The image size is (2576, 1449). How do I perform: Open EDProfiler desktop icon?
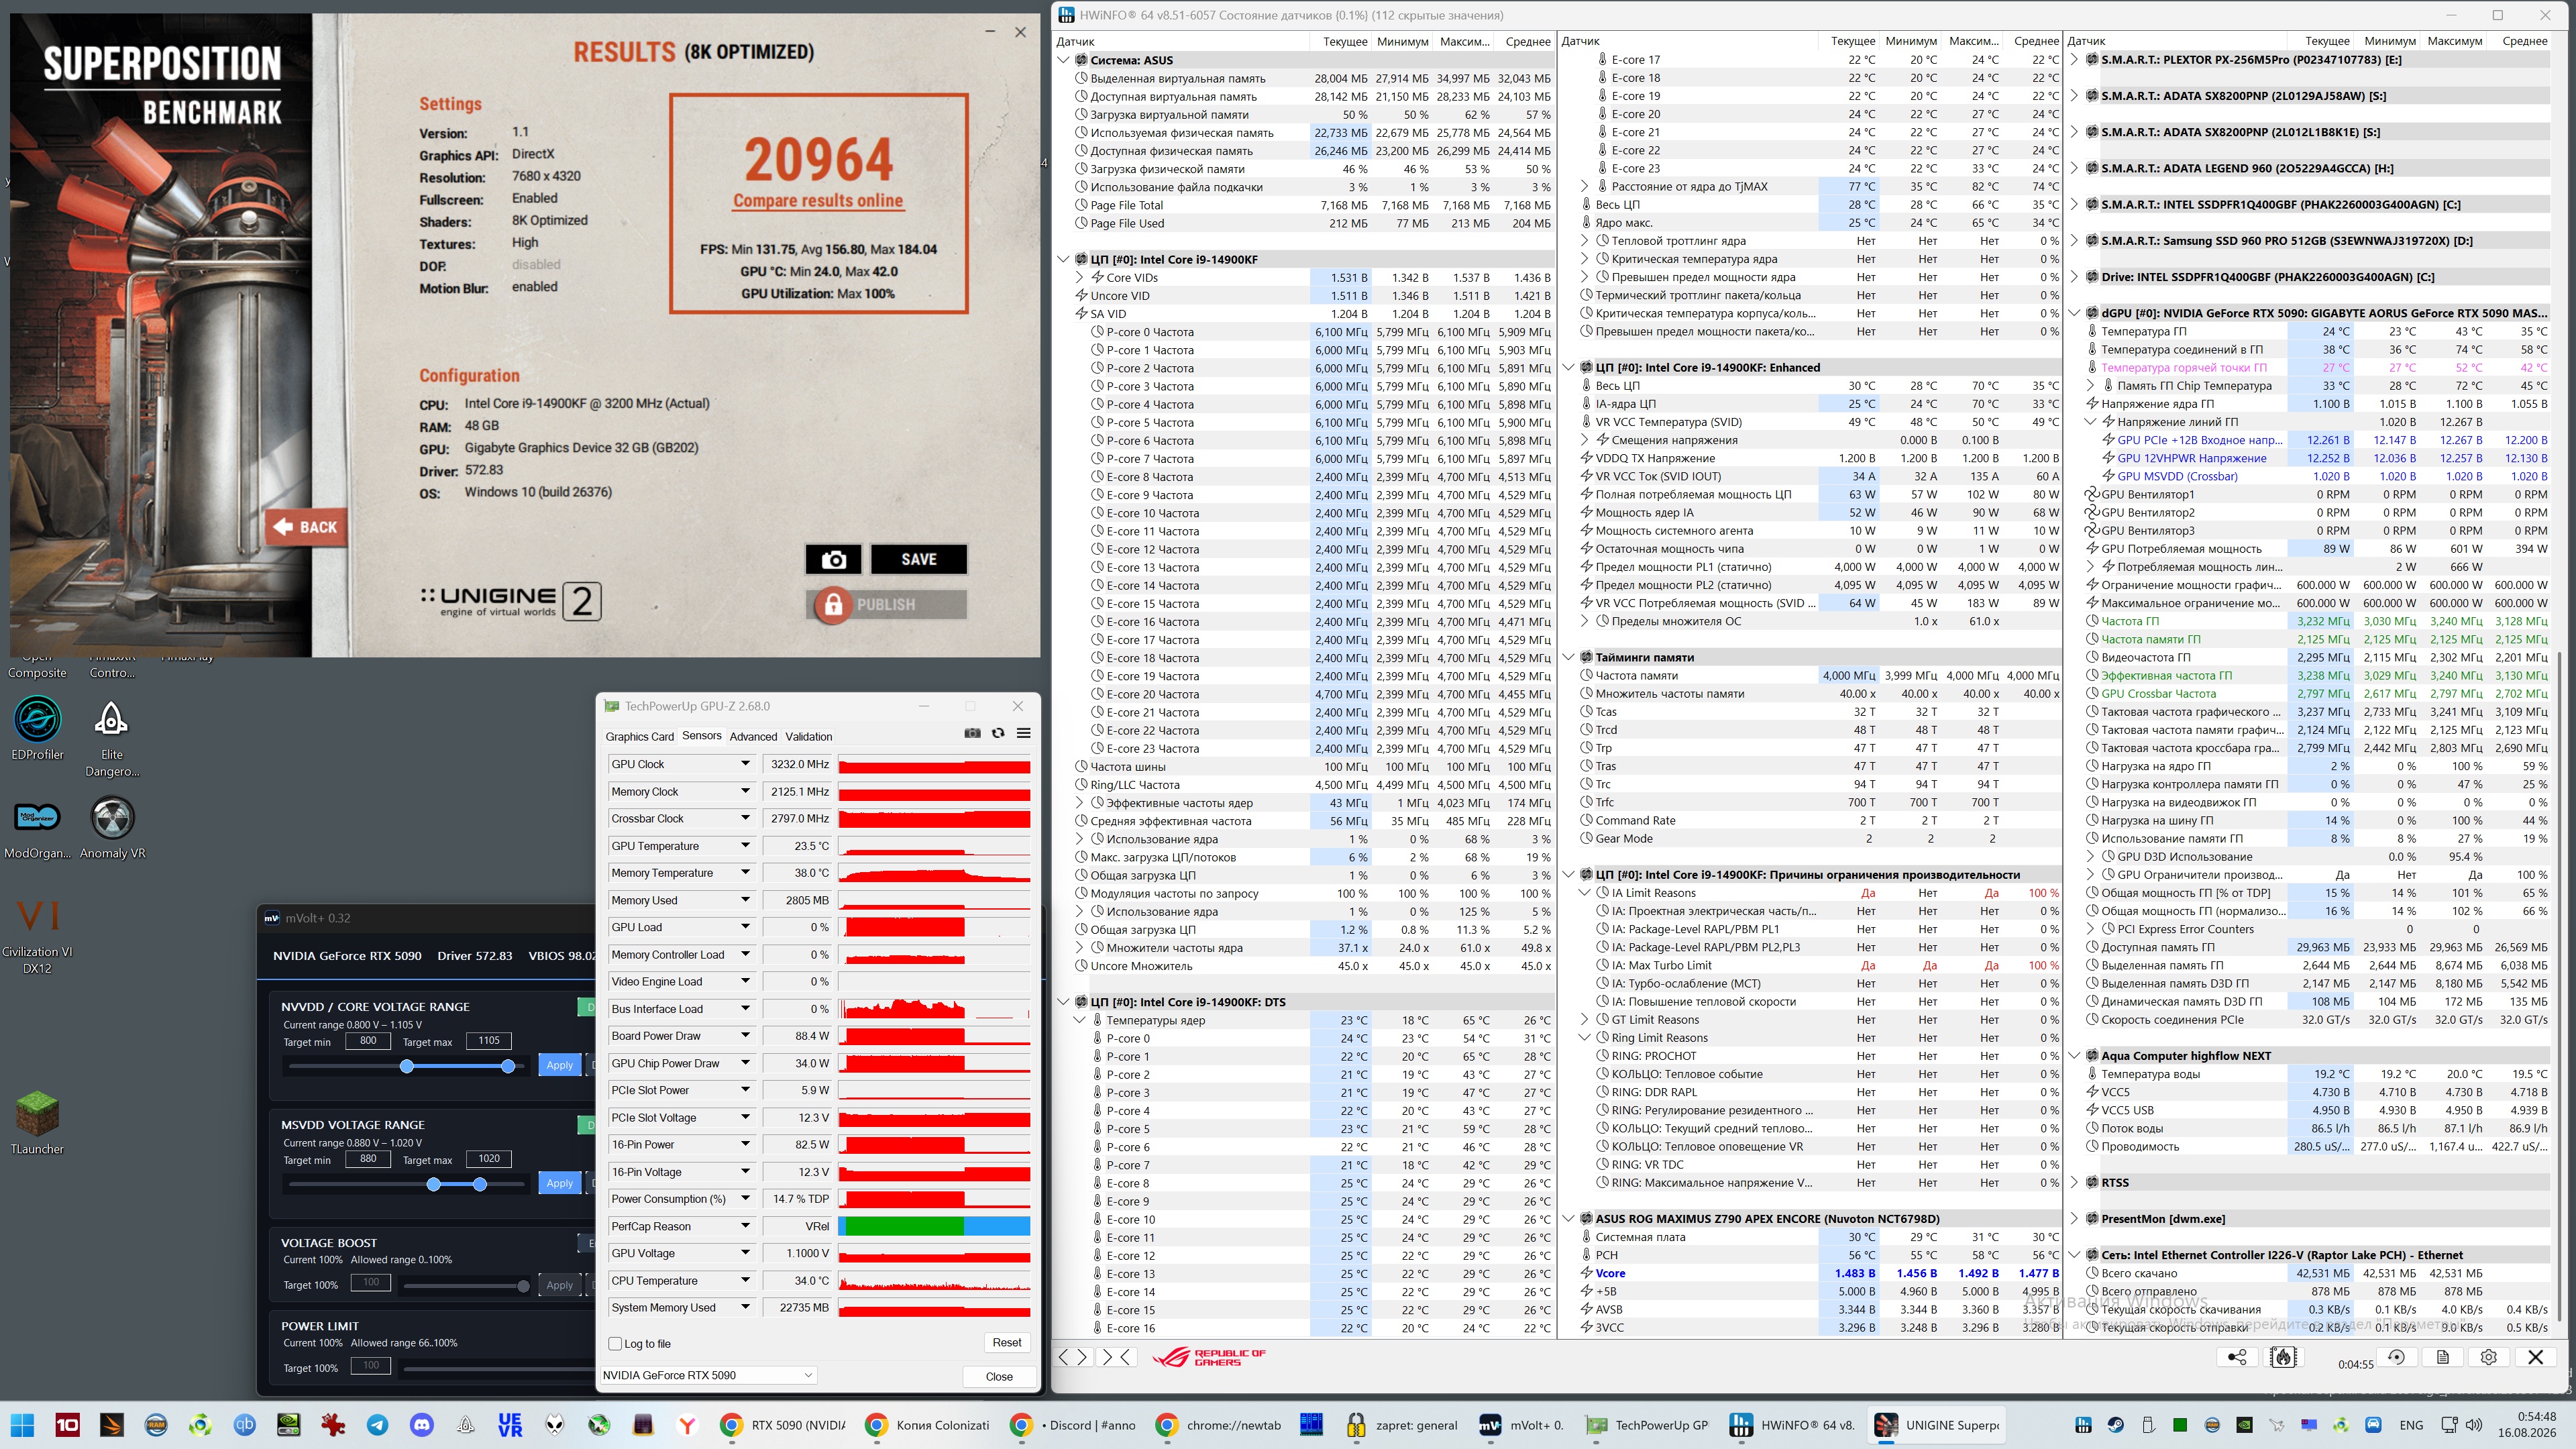point(37,728)
